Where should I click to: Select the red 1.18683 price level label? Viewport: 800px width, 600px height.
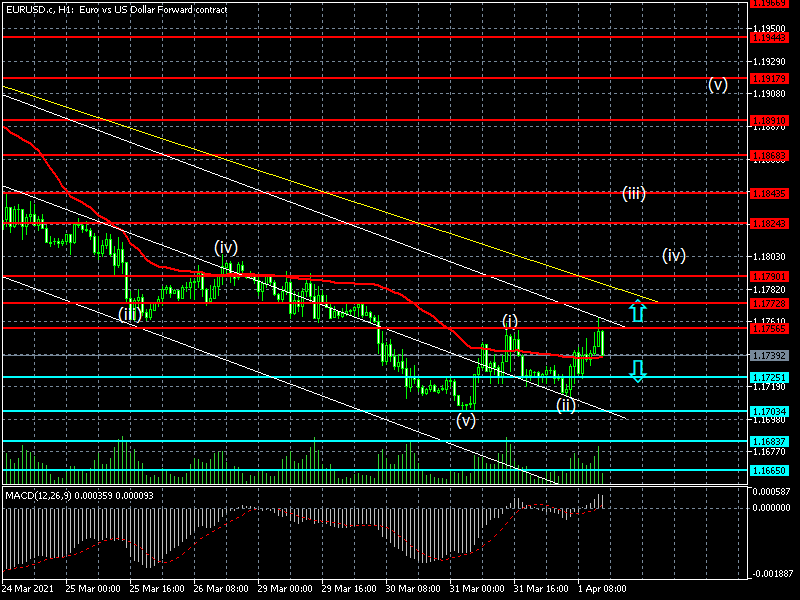click(769, 156)
